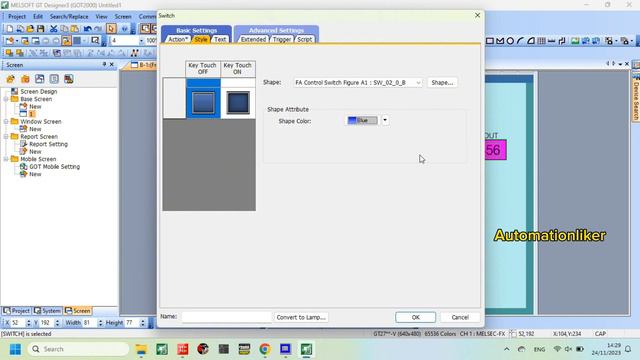The width and height of the screenshot is (640, 360).
Task: Click the Windows taskbar Search box
Action: 78,349
